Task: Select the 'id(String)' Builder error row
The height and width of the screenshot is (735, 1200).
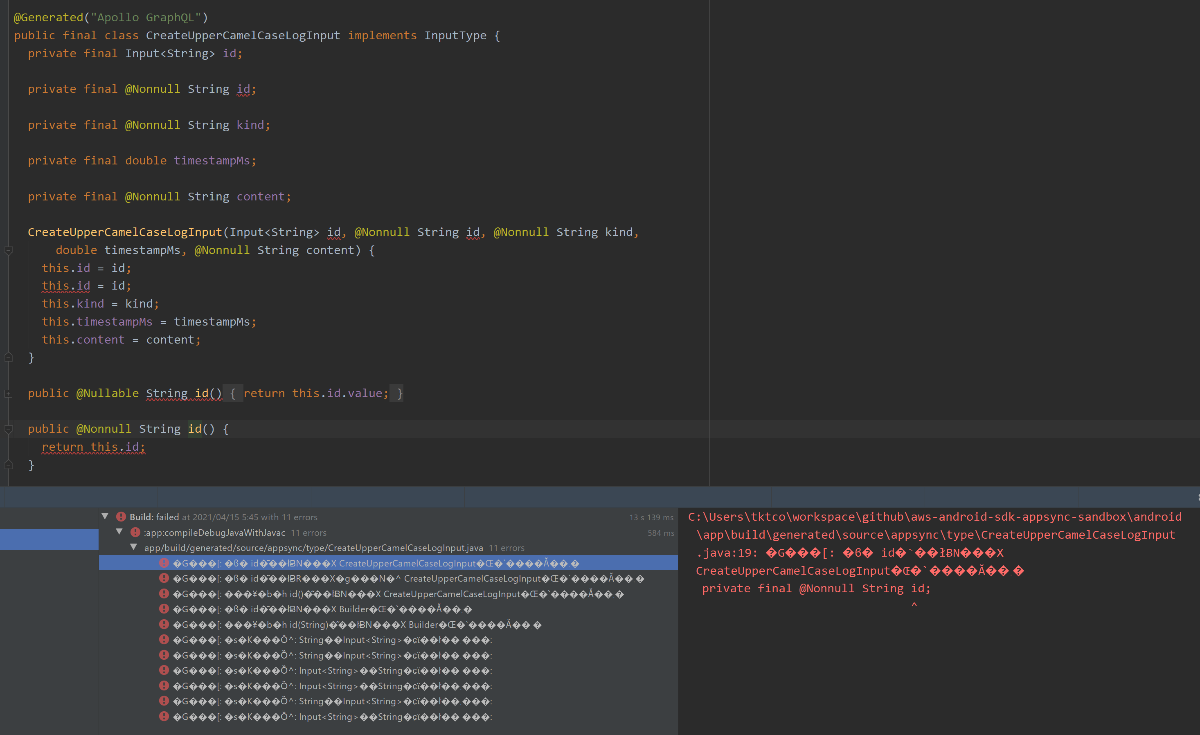Action: click(x=388, y=625)
